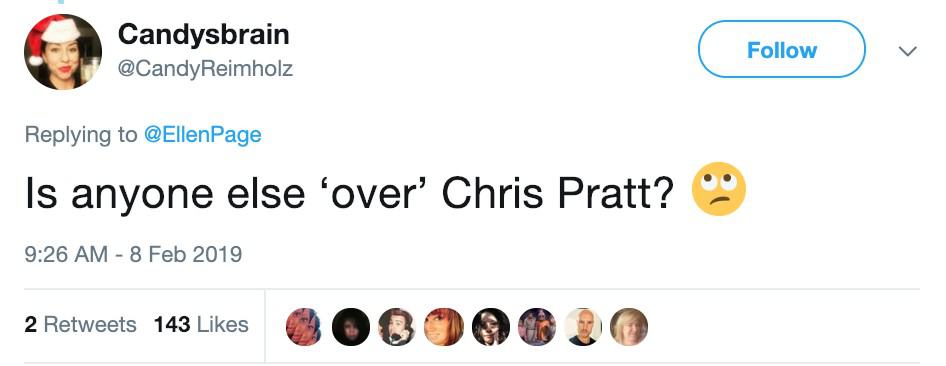
Task: Open Candysbrain's Santa-hat profile picture
Action: tap(63, 52)
